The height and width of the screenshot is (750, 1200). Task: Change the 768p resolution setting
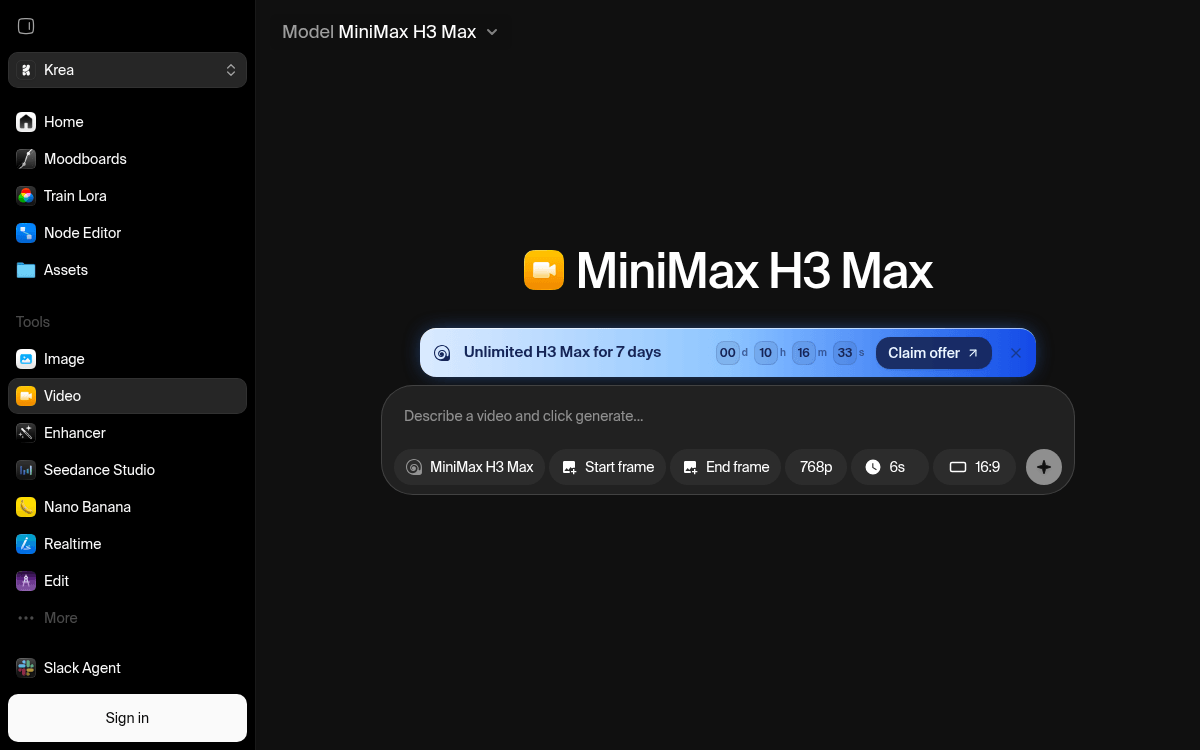point(816,467)
